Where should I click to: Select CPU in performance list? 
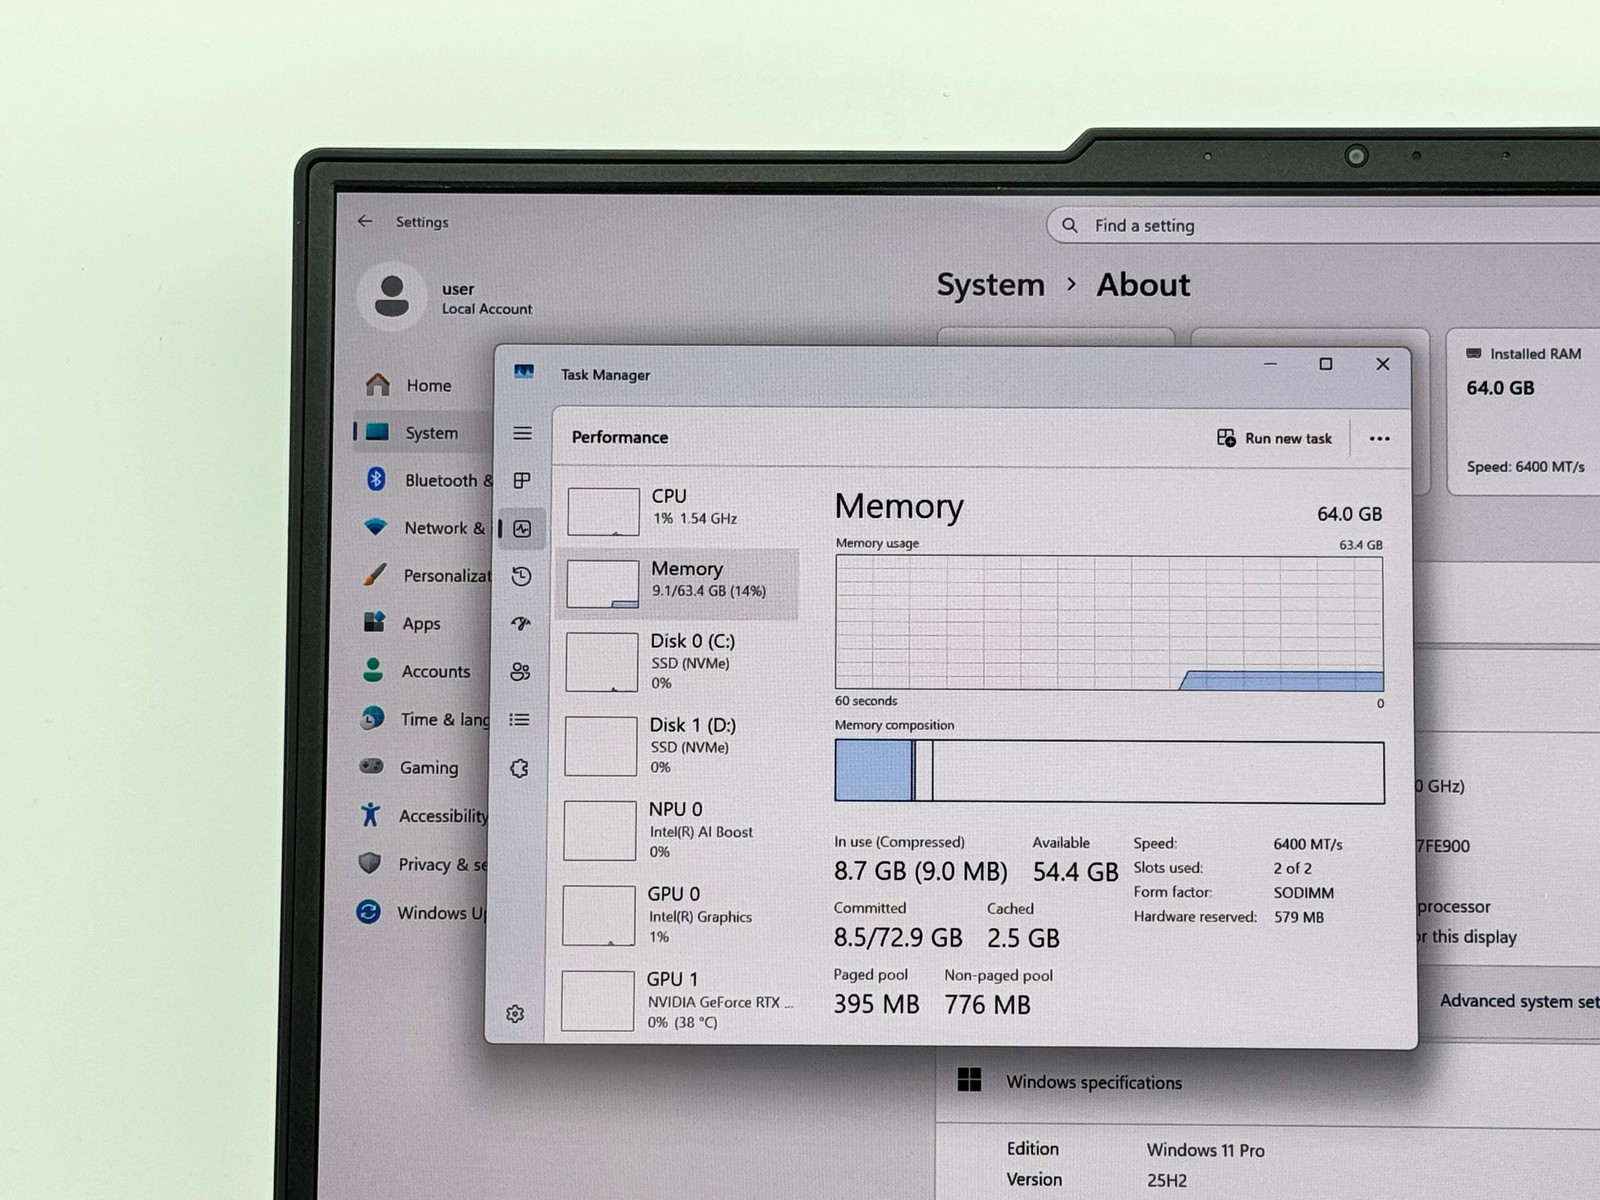(677, 510)
